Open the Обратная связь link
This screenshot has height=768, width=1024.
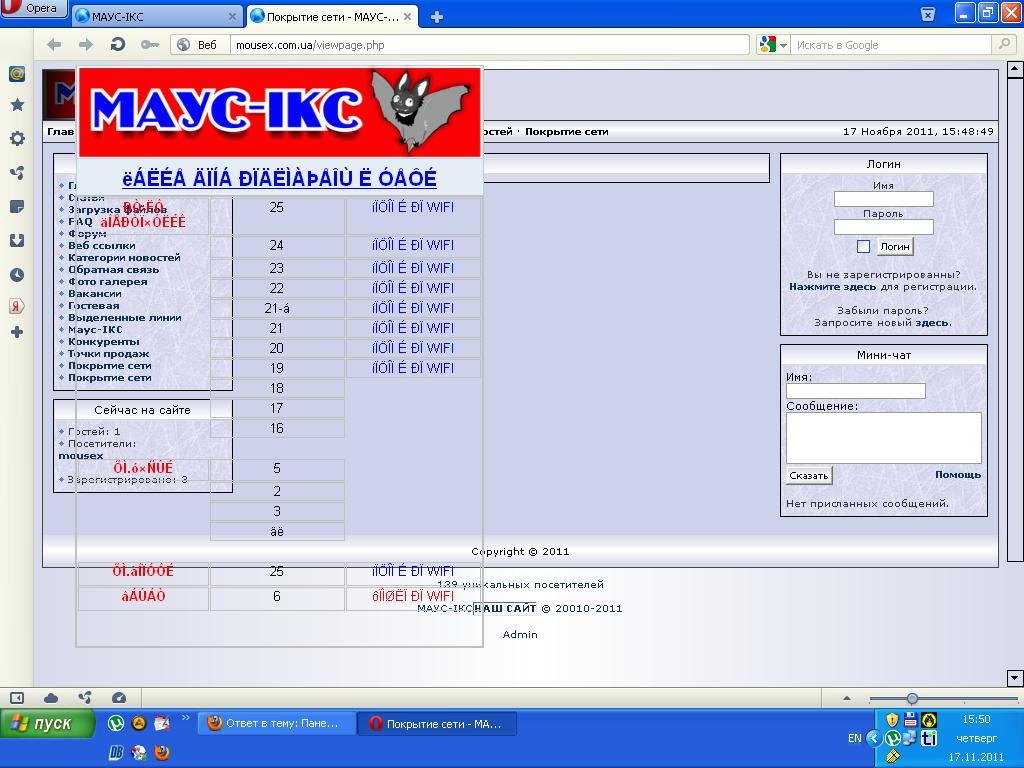114,270
